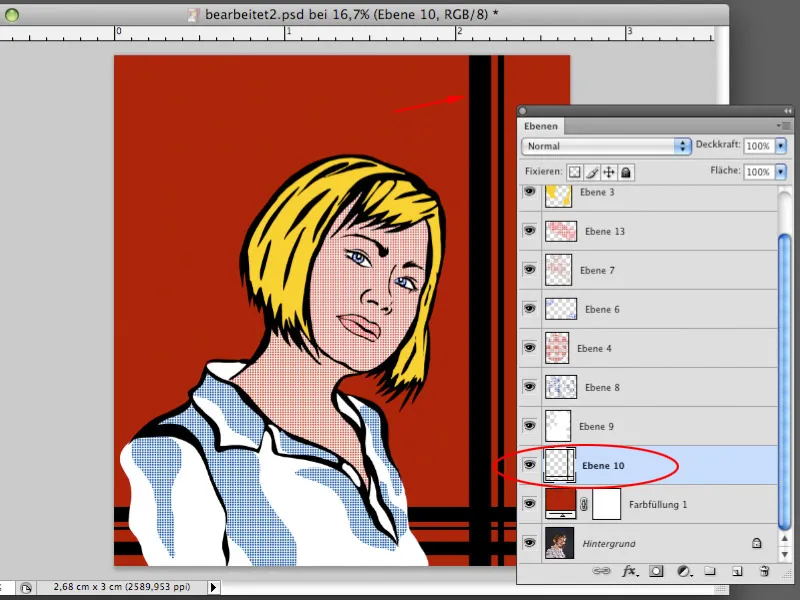The image size is (800, 600).
Task: Select Ebene 8 thumbnail
Action: [x=561, y=387]
